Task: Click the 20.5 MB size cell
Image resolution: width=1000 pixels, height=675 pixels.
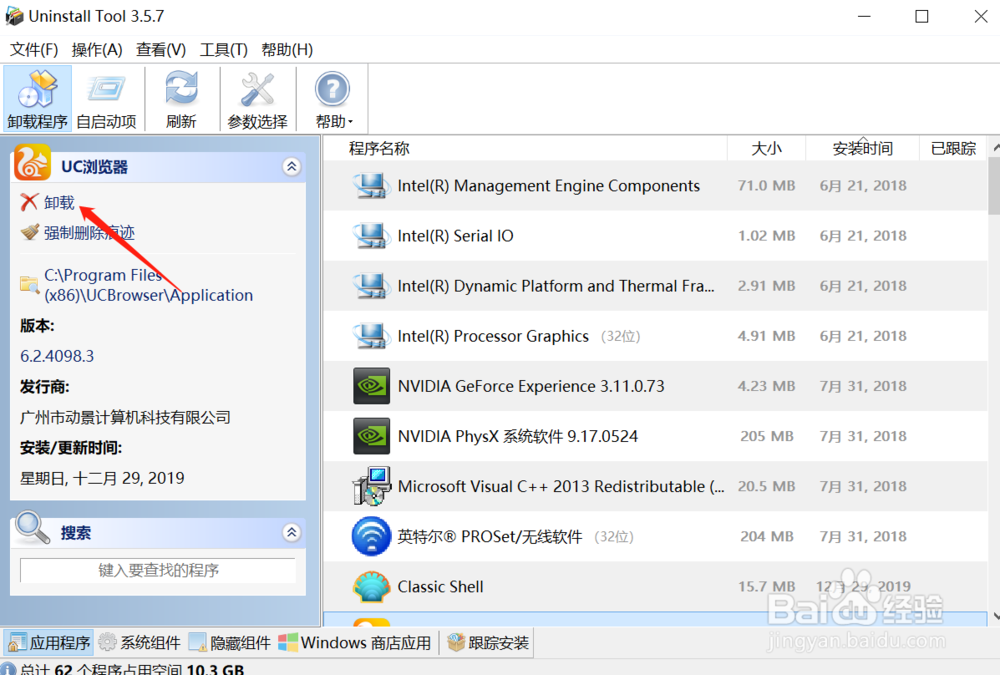Action: tap(767, 486)
